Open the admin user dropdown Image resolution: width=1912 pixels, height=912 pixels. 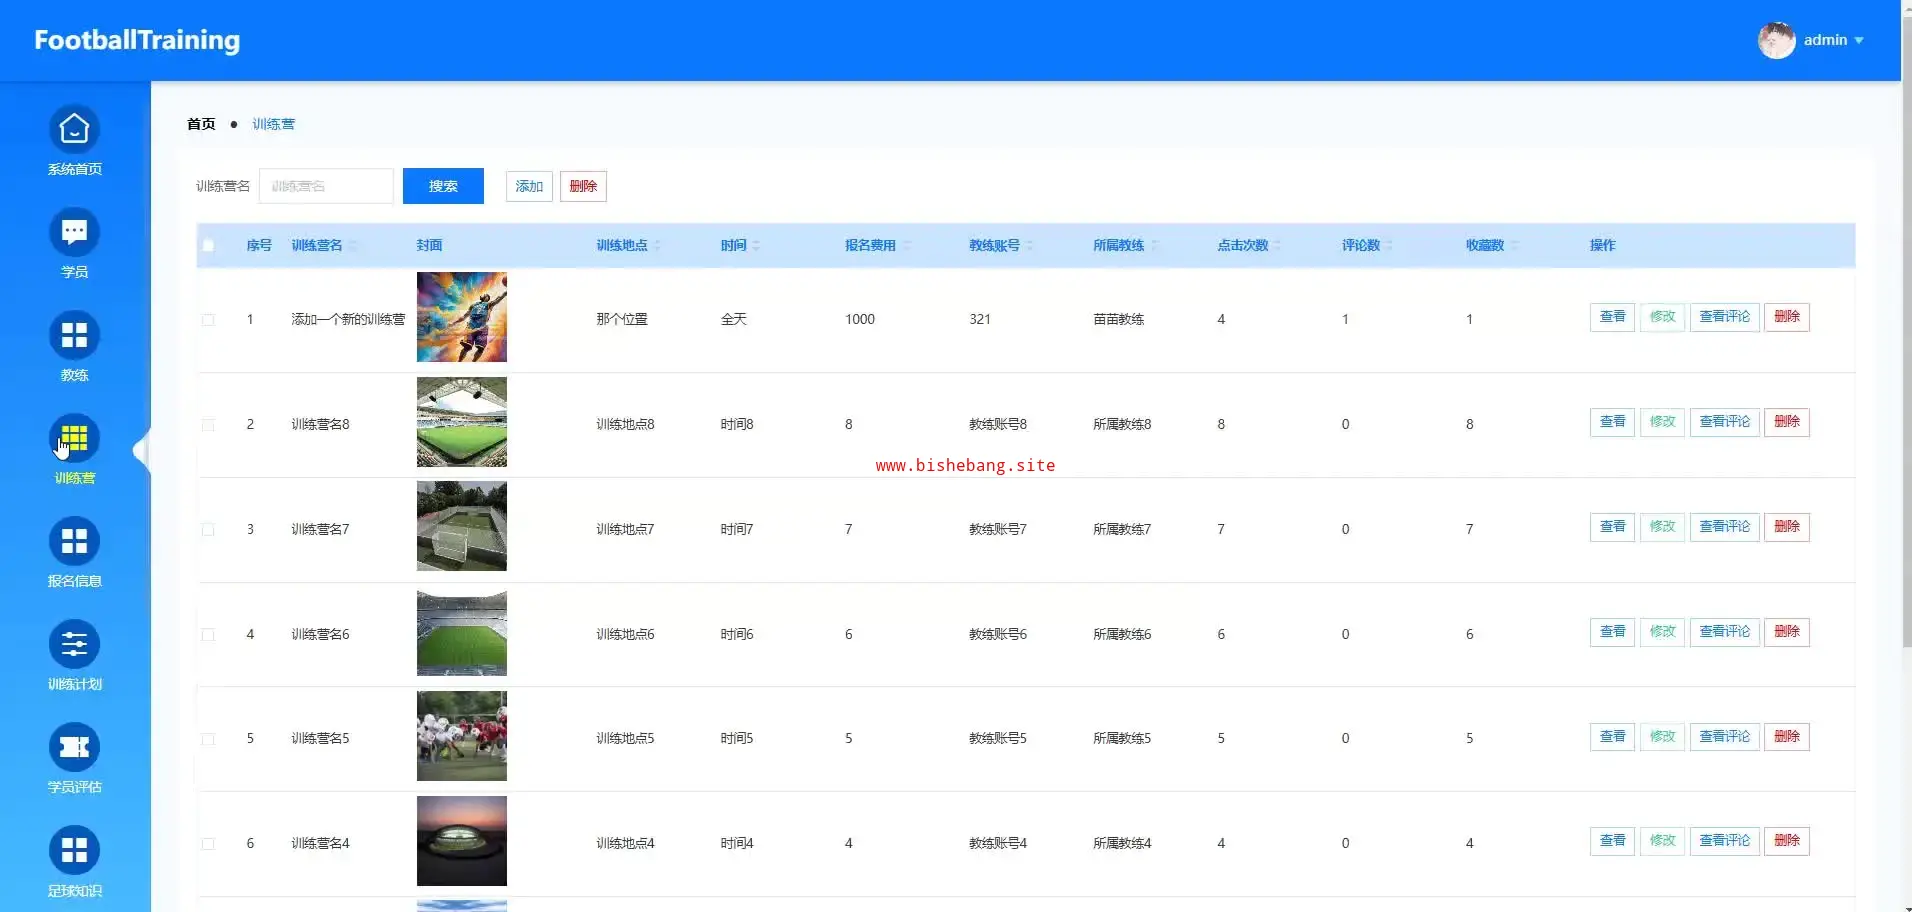[1811, 41]
